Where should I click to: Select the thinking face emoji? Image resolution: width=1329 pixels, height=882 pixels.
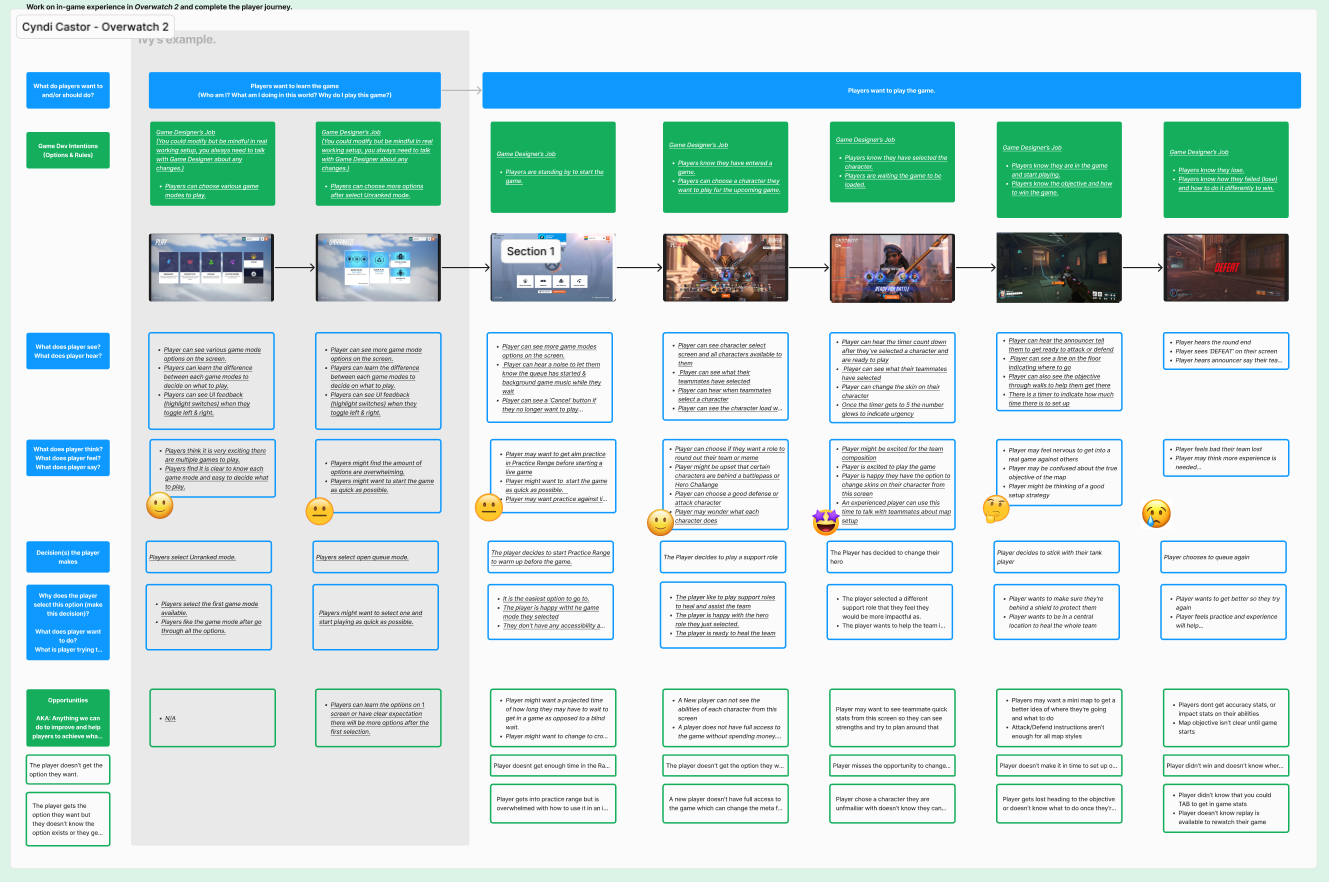[x=995, y=509]
